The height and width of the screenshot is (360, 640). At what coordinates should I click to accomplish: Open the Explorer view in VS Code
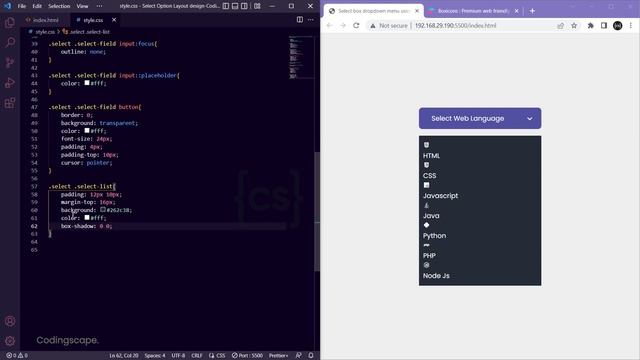(10, 22)
